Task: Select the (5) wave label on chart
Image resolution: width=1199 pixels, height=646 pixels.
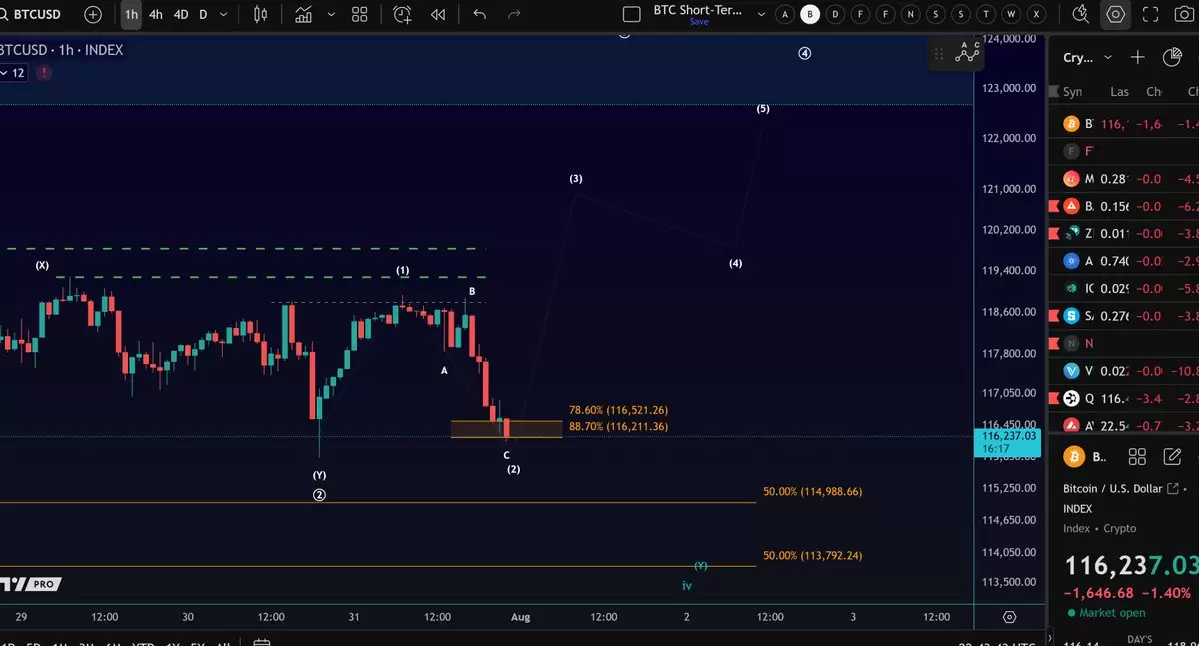Action: [x=762, y=109]
